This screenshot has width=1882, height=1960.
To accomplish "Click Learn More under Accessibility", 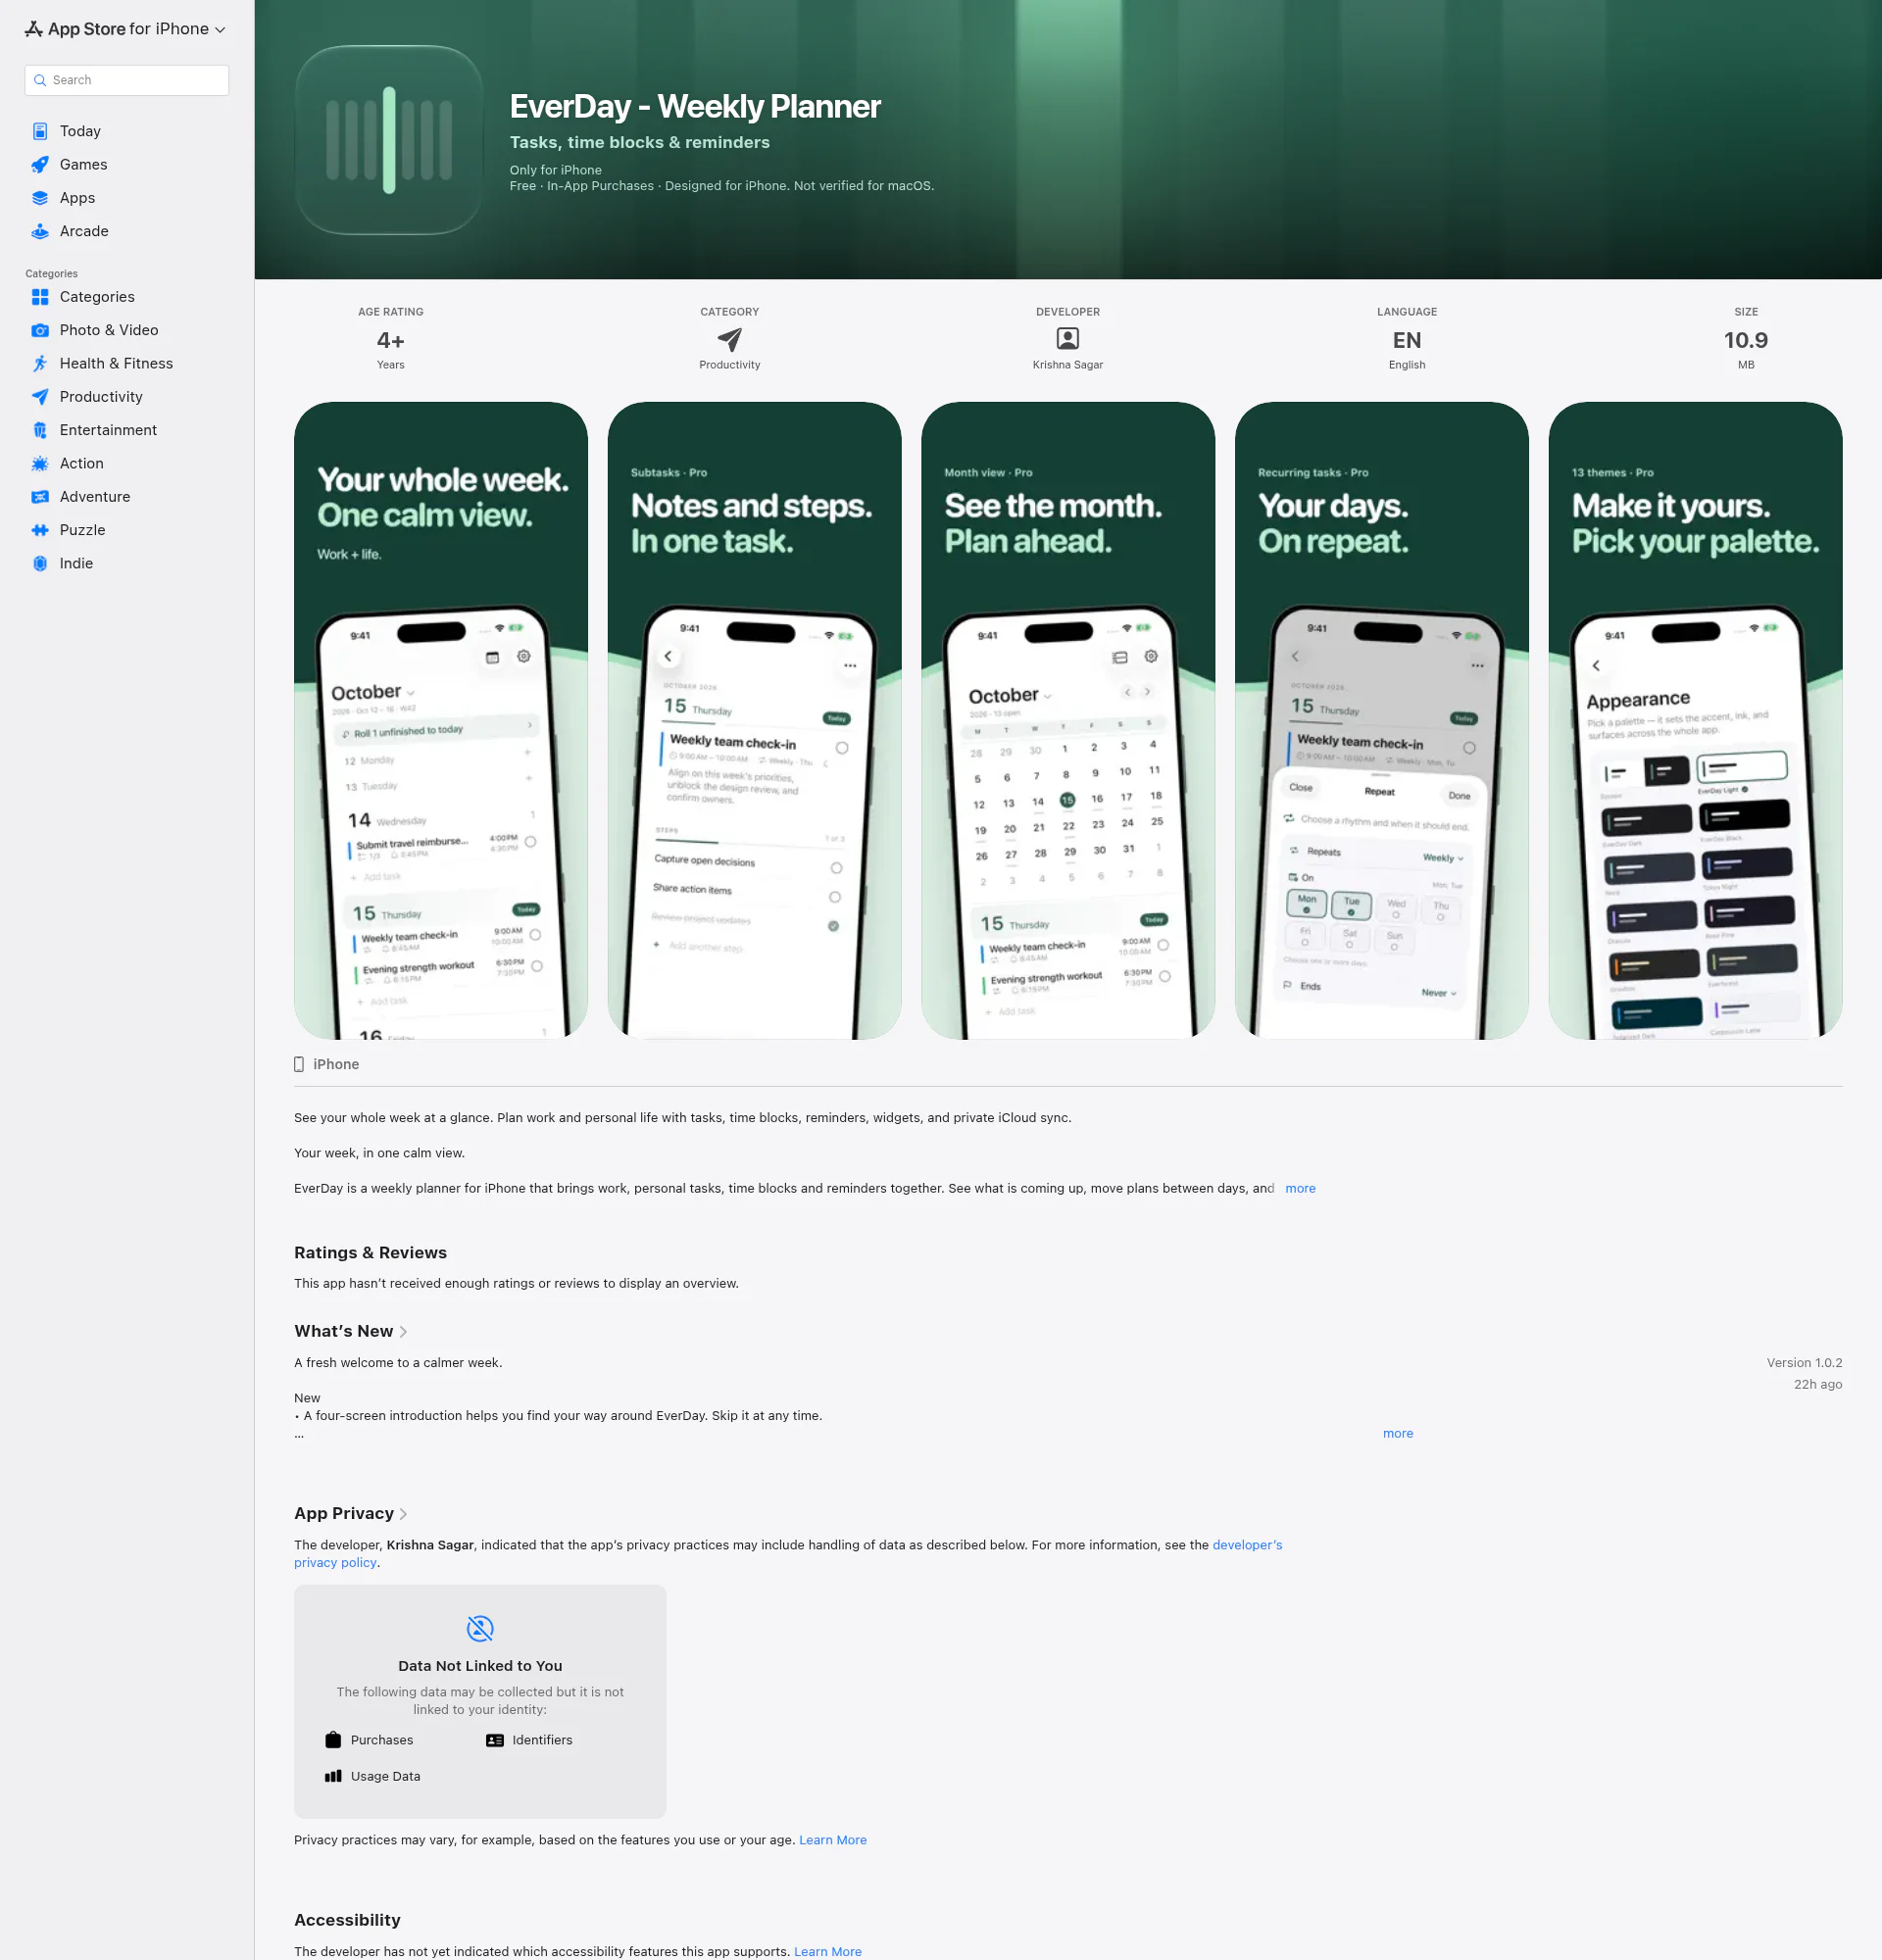I will [828, 1951].
